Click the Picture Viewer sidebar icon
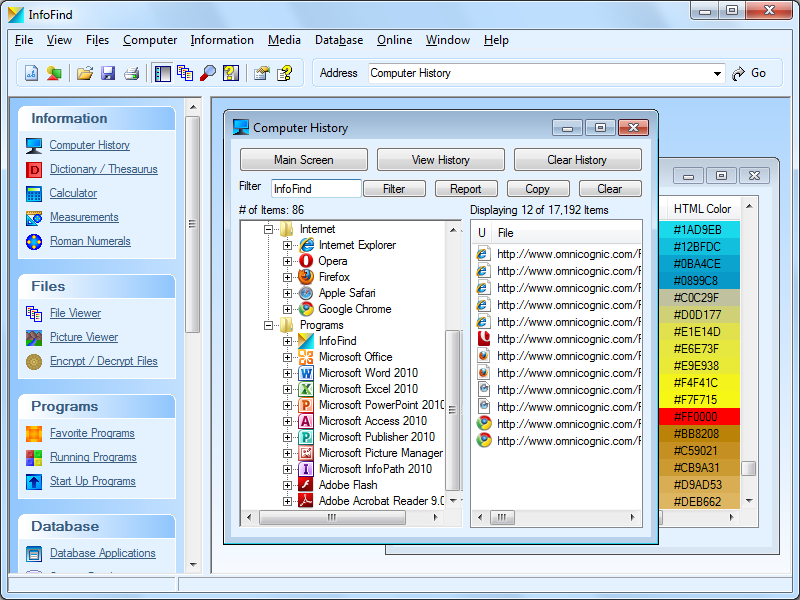Viewport: 800px width, 600px height. point(34,337)
